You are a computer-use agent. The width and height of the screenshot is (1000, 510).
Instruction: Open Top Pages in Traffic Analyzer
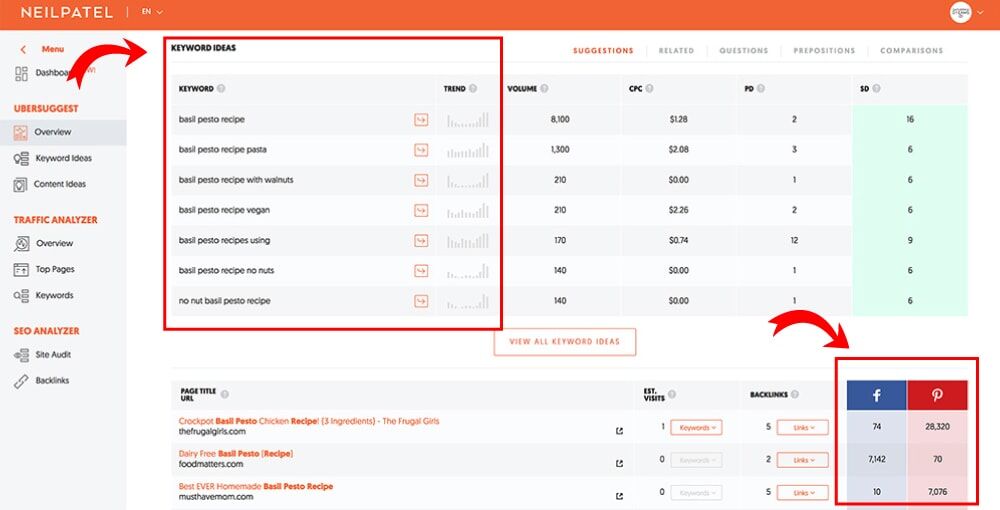(x=55, y=269)
